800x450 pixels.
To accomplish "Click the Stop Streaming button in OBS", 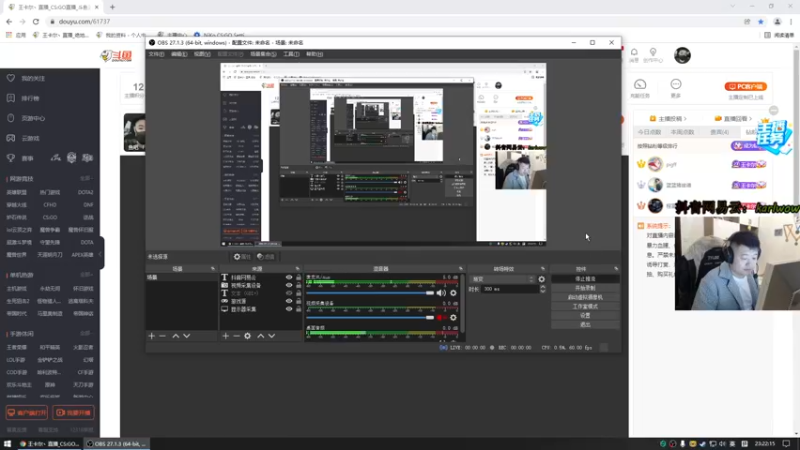I will (x=585, y=279).
